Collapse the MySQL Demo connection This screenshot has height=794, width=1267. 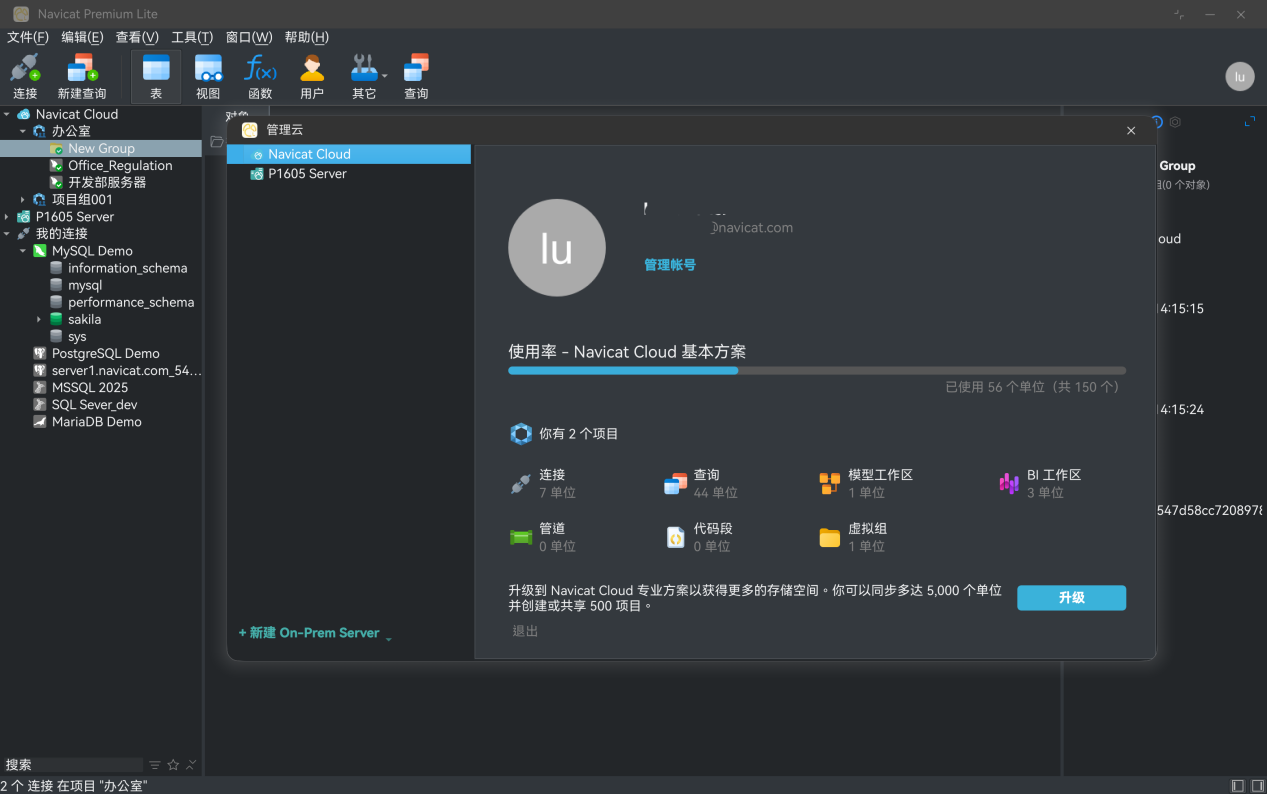pyautogui.click(x=22, y=250)
